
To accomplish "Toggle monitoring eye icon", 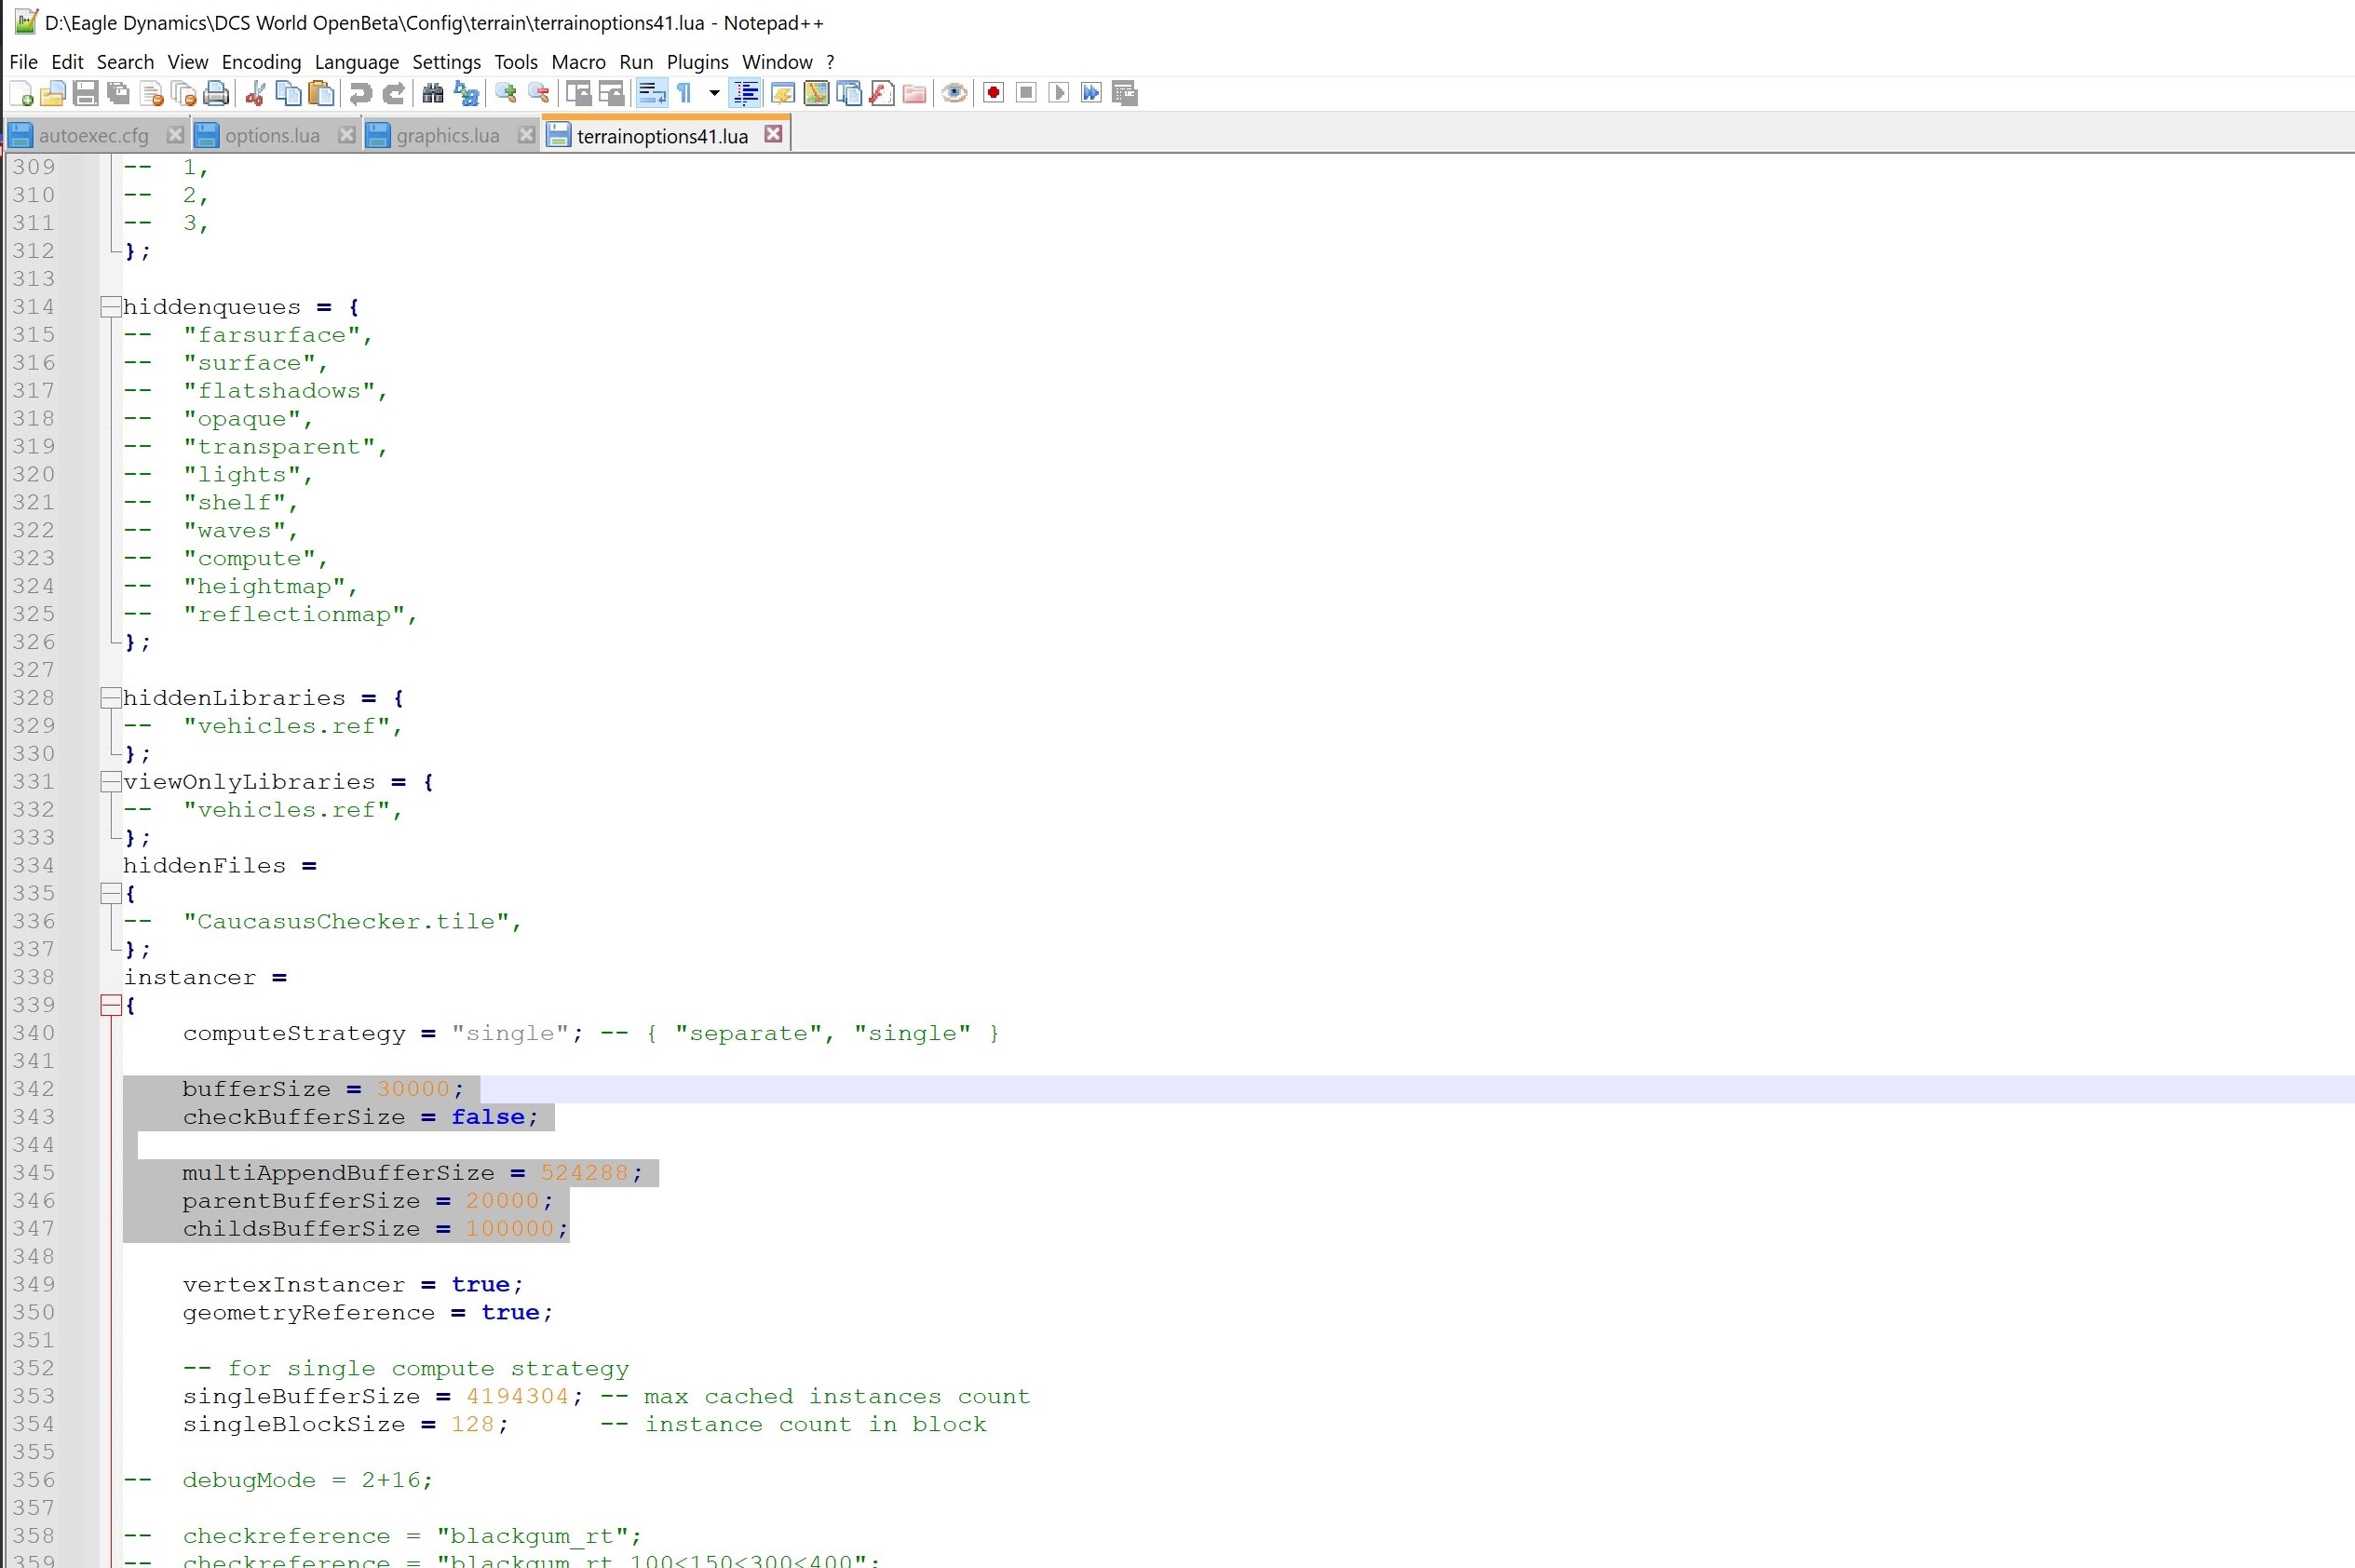I will pyautogui.click(x=954, y=94).
